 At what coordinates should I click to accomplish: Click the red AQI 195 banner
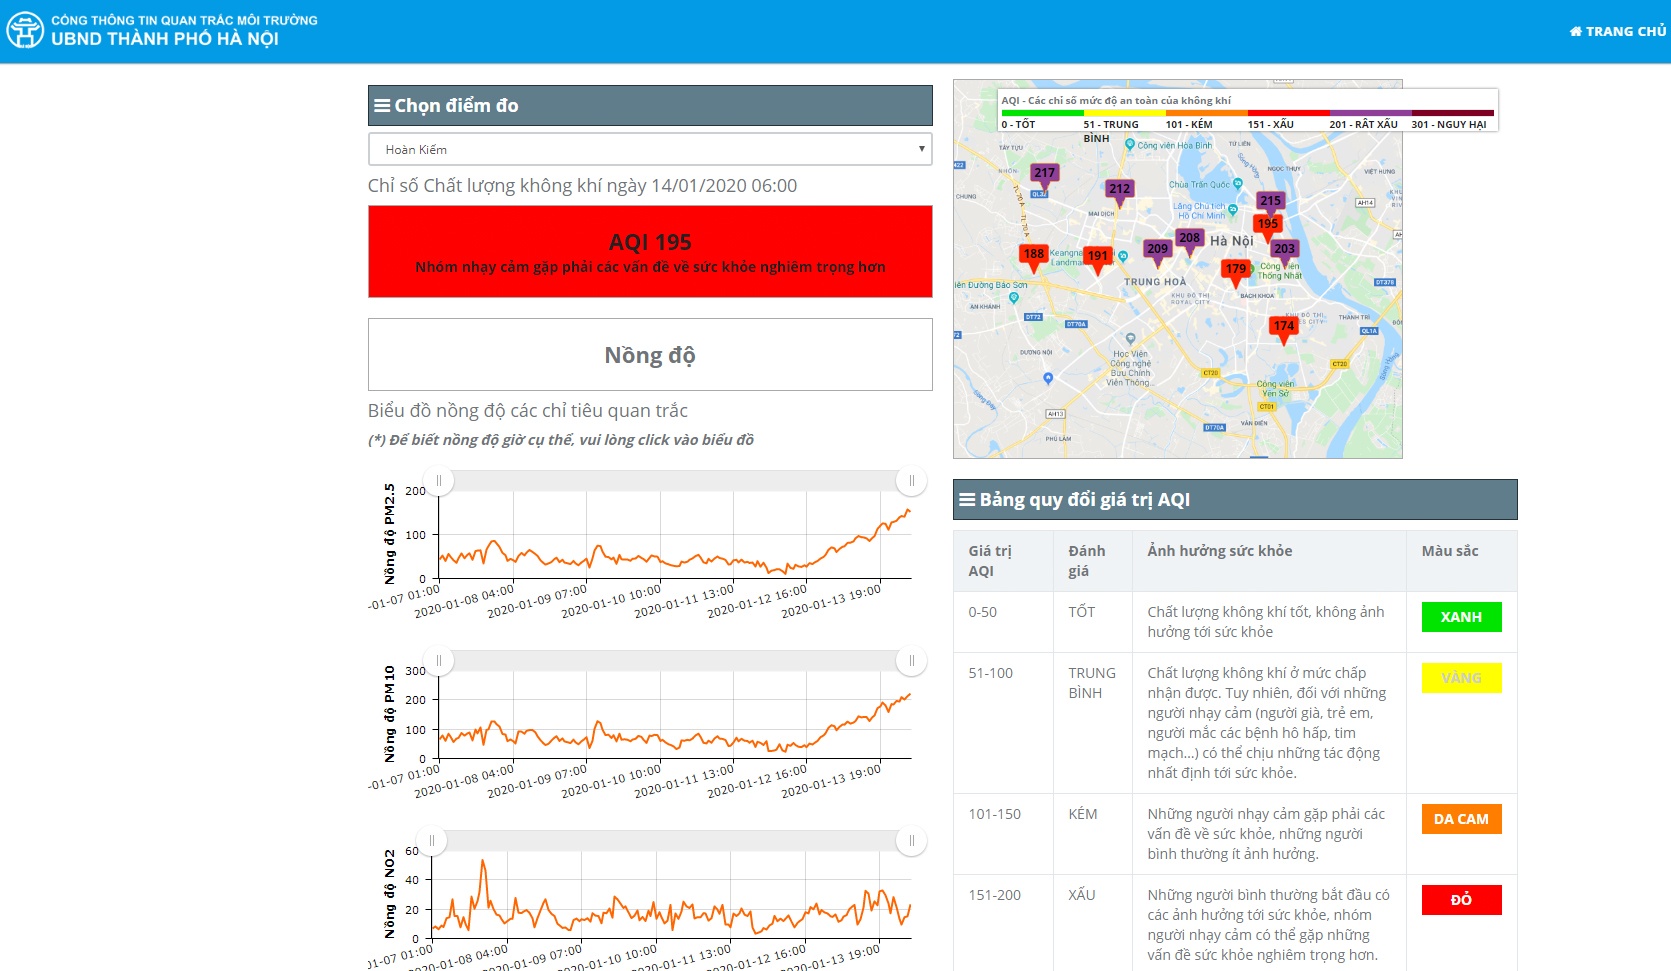pos(650,252)
